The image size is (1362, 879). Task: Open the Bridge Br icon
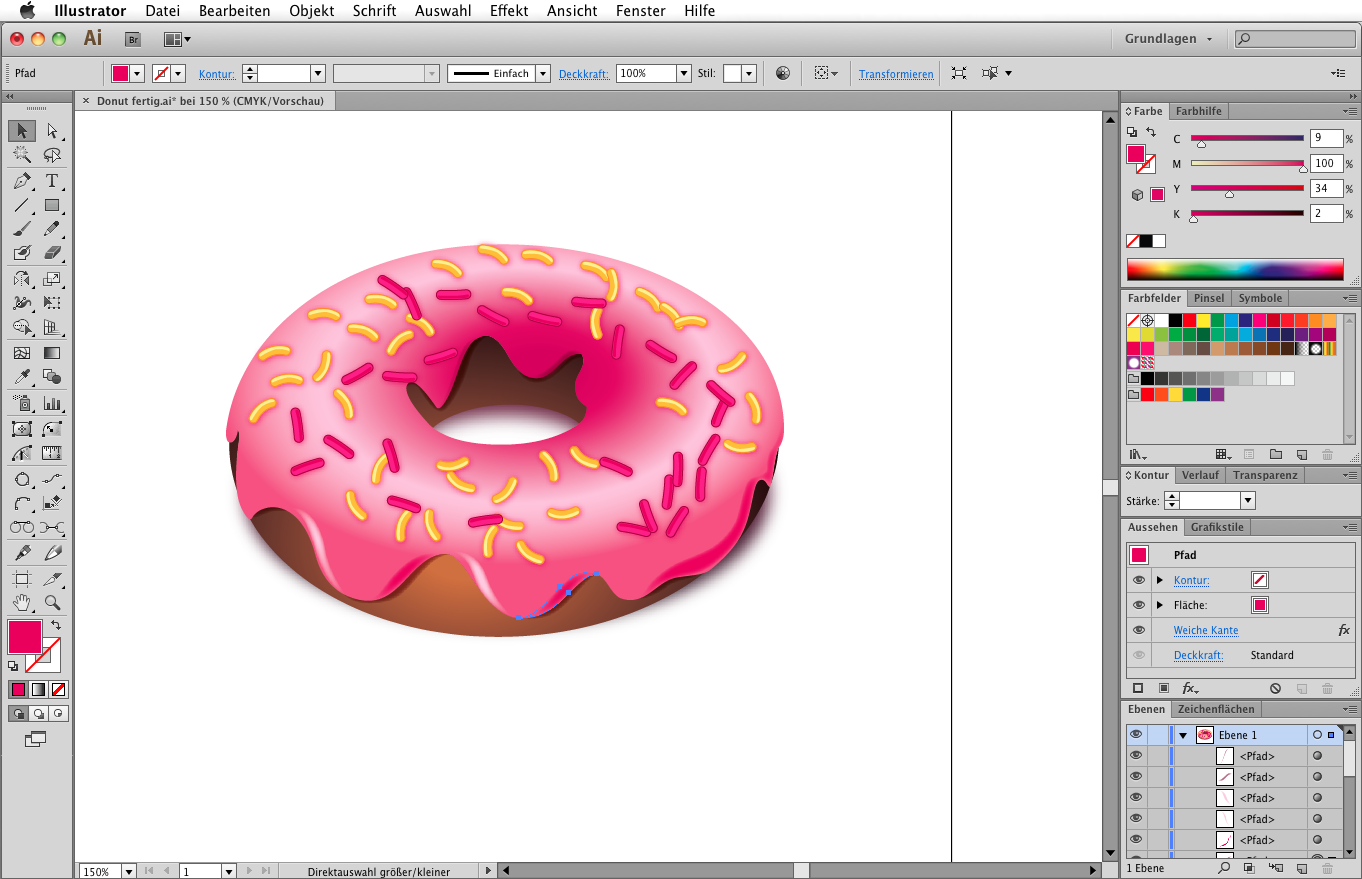132,39
